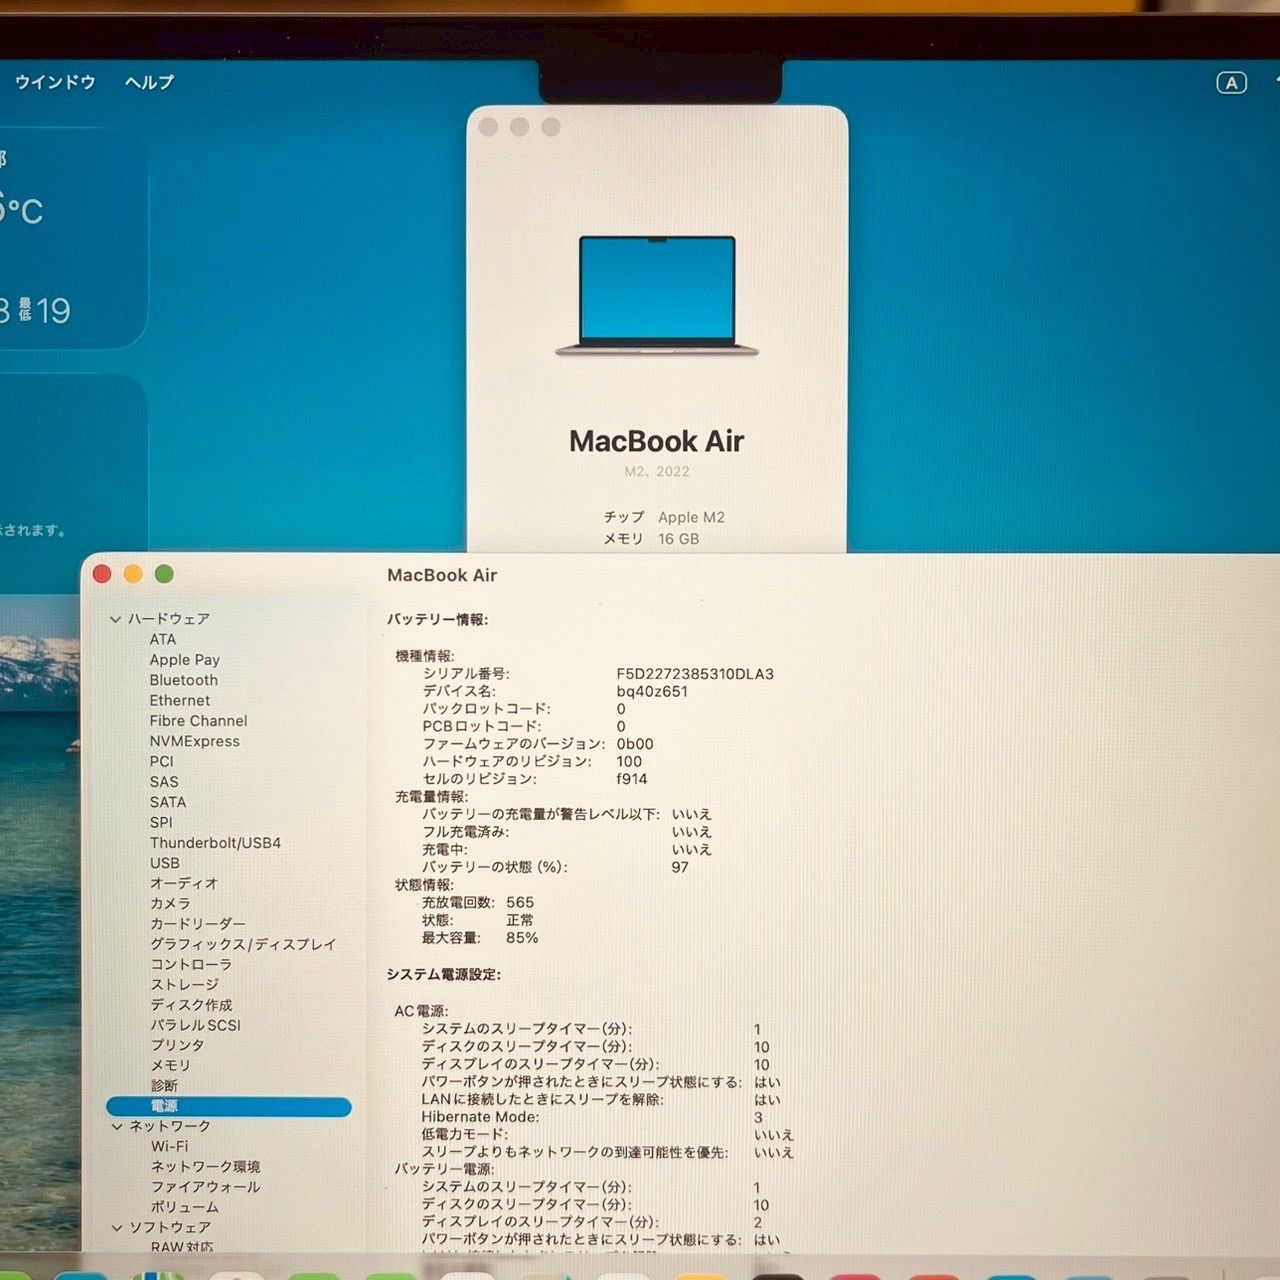Select SPI in the sidebar

161,822
